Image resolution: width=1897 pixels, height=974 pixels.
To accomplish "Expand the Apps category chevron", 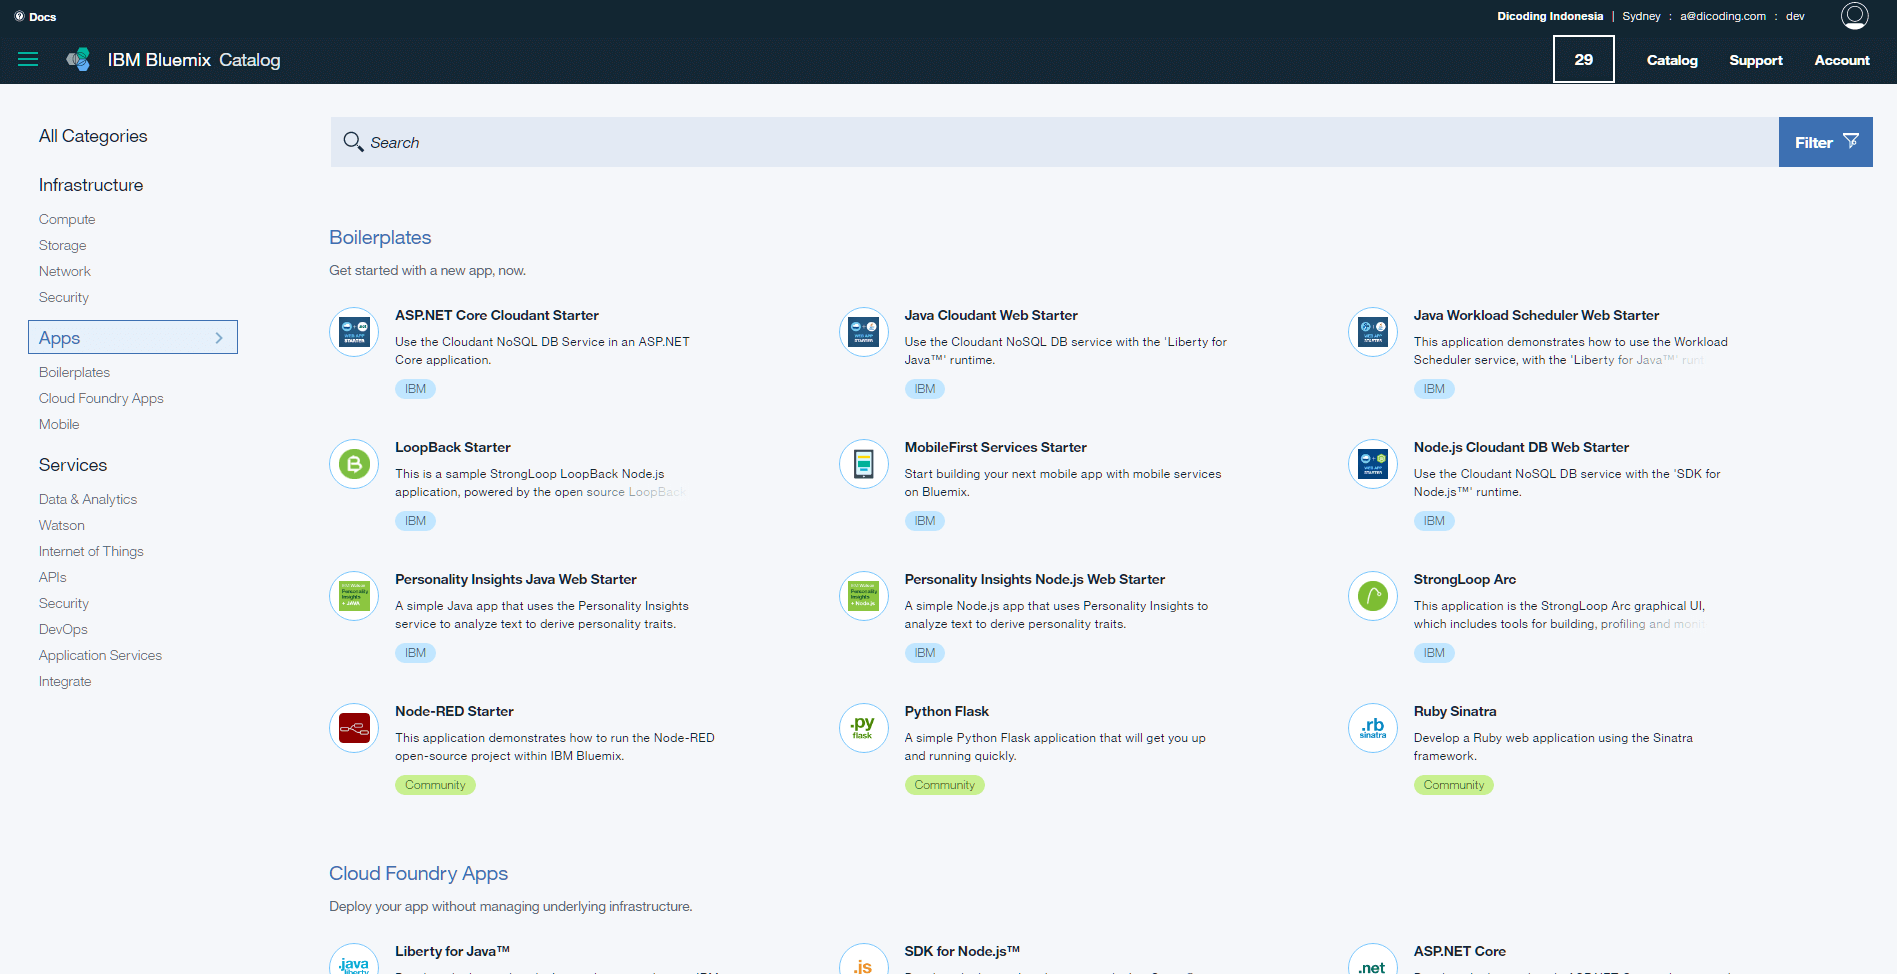I will pyautogui.click(x=219, y=338).
